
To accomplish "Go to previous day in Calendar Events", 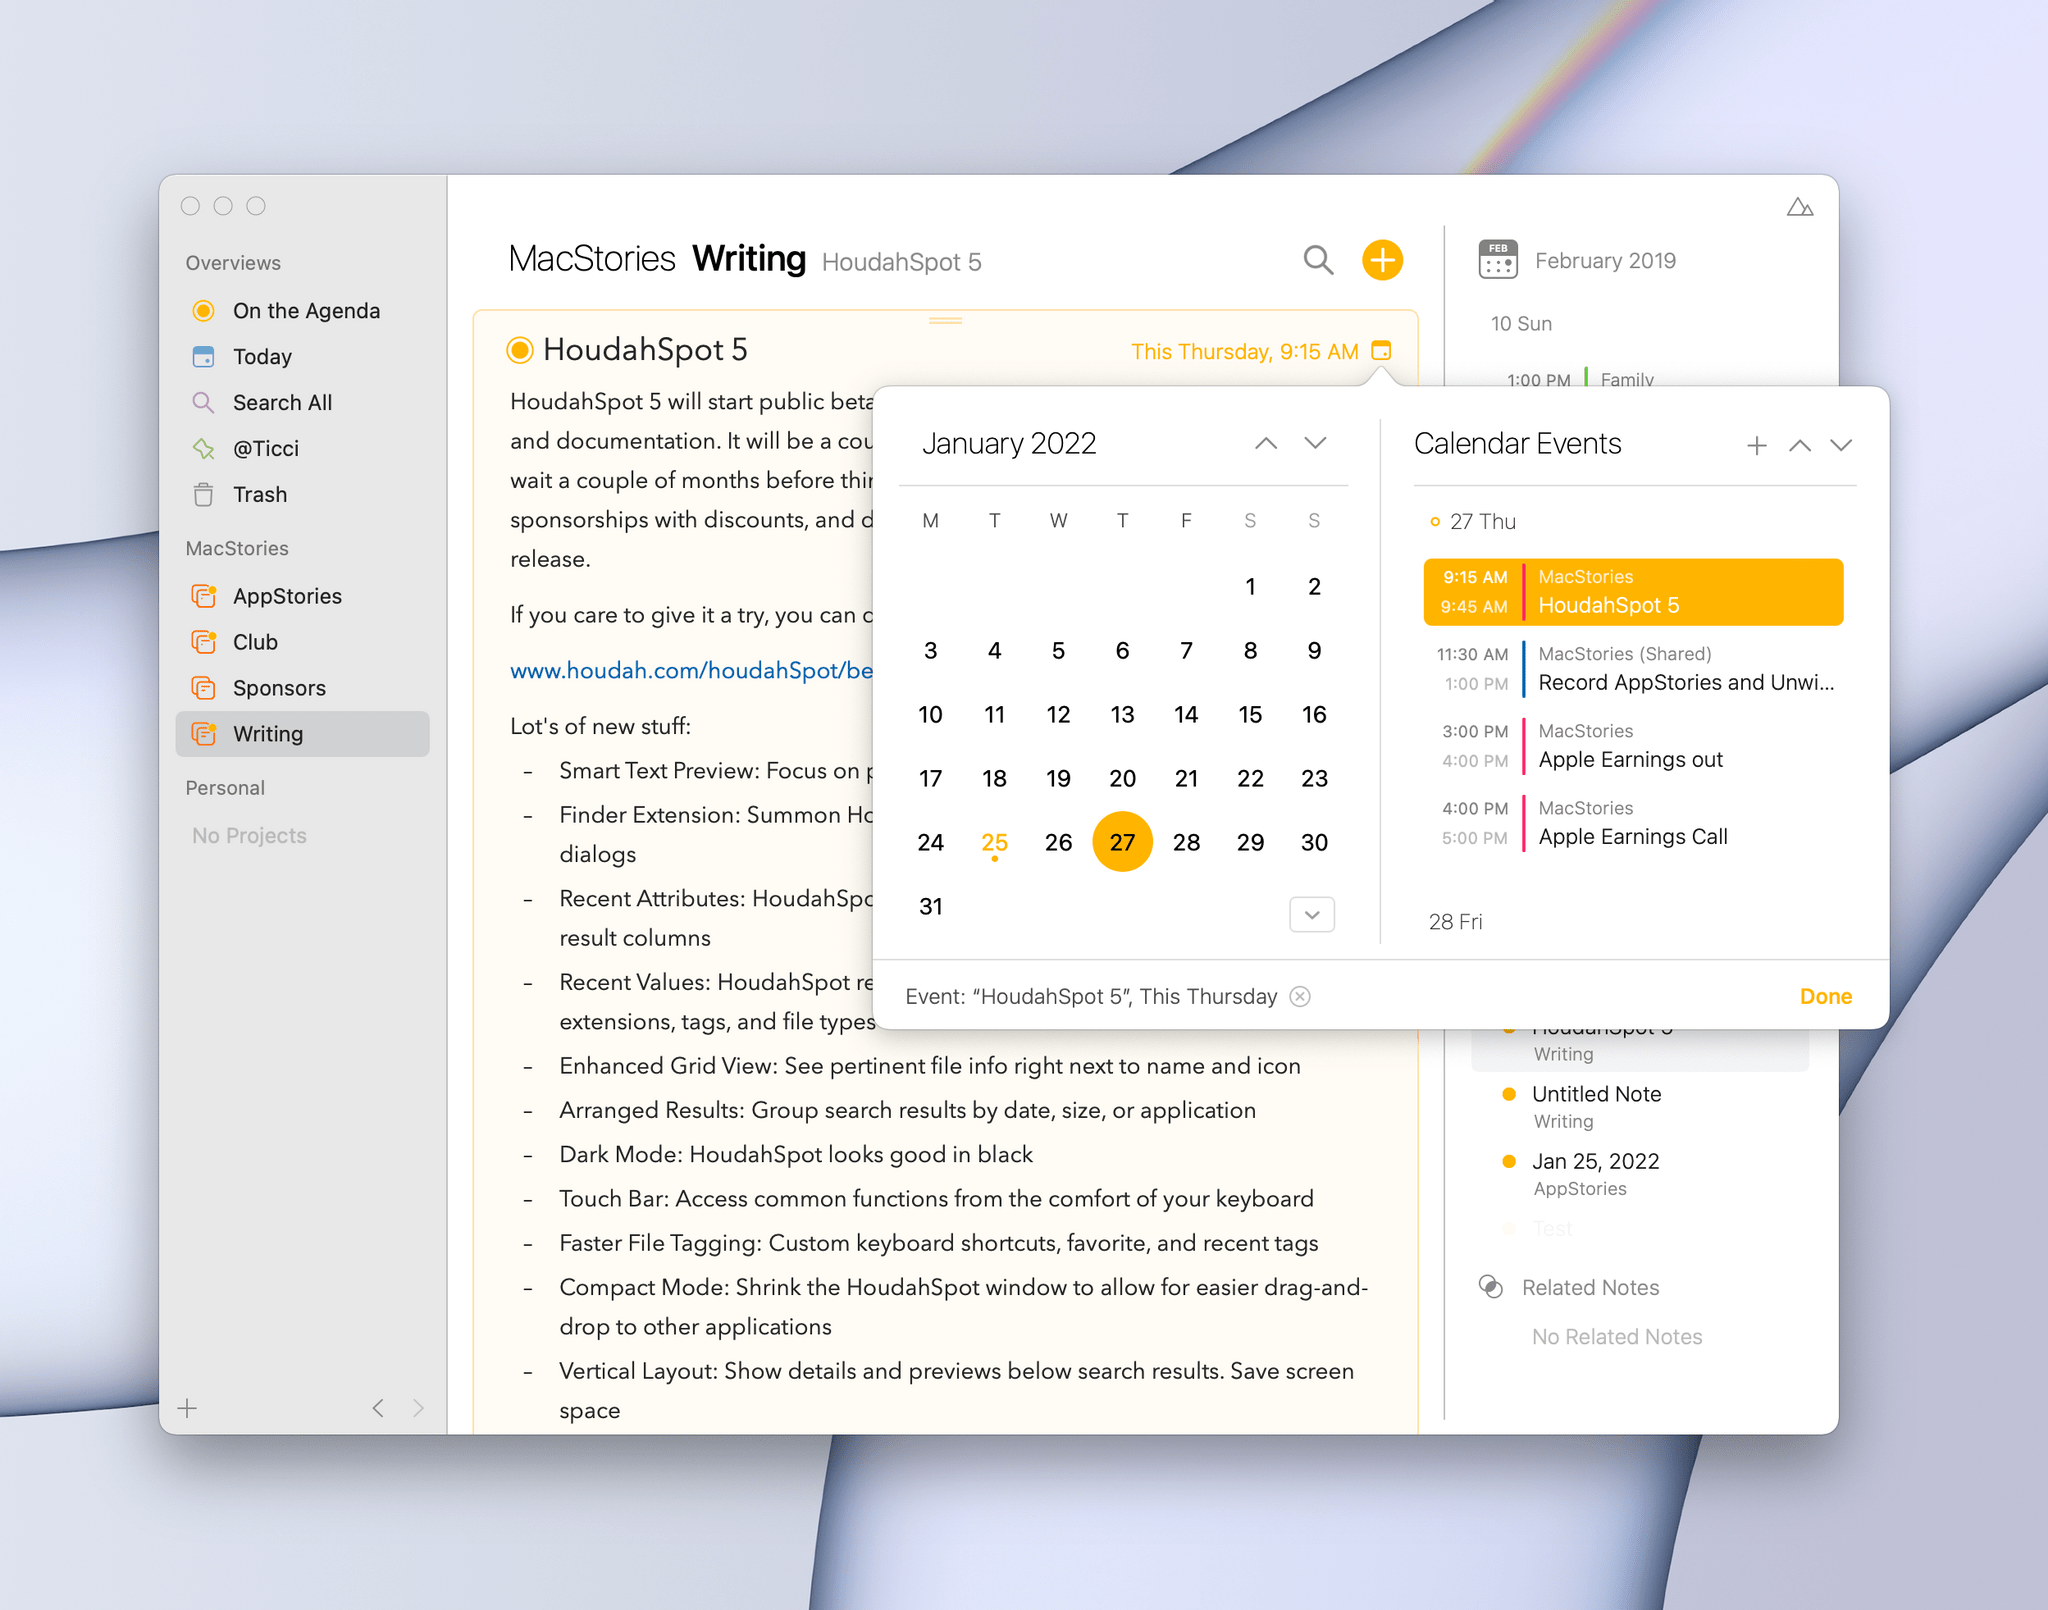I will (1799, 445).
